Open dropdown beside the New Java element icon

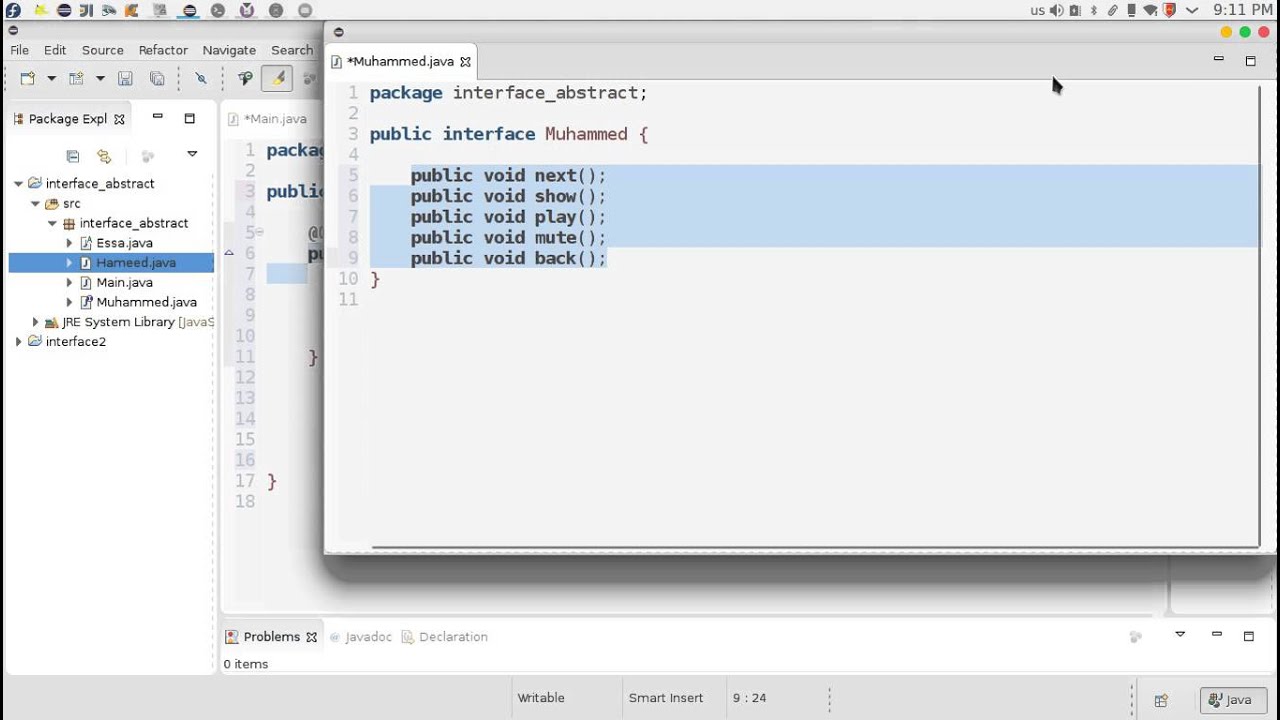coord(100,78)
